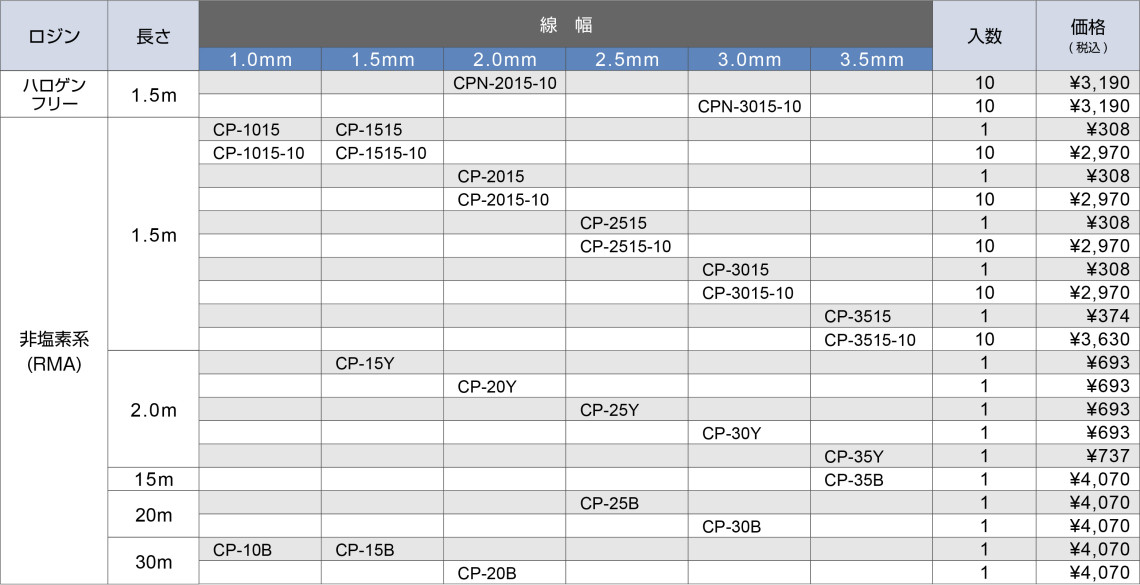Select the 3.5mm width column header
Image resolution: width=1140 pixels, height=585 pixels.
pyautogui.click(x=871, y=59)
